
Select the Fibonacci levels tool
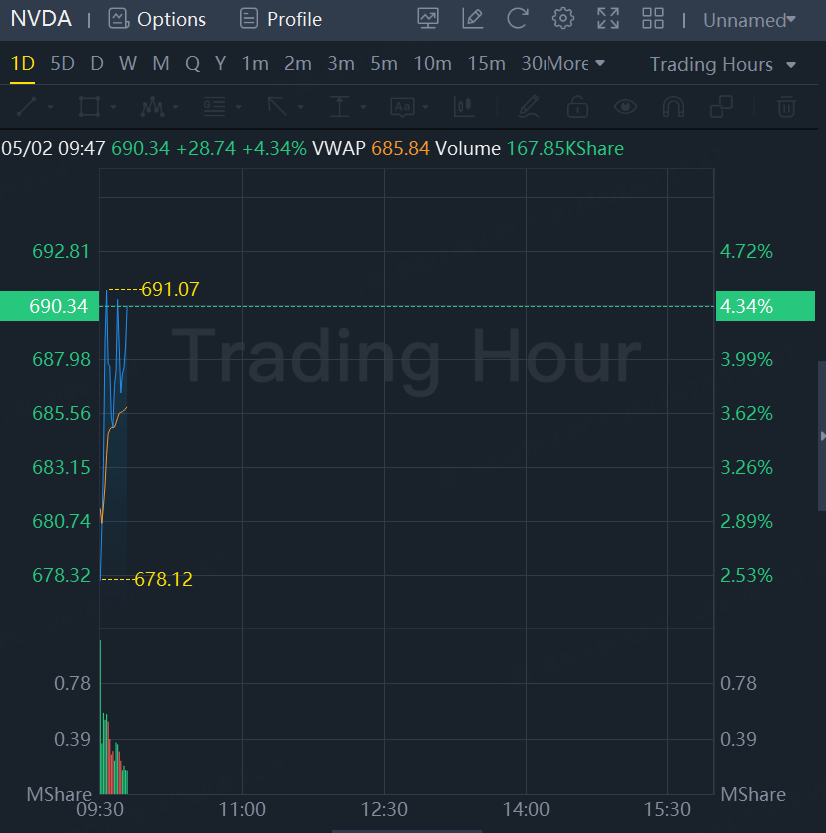(215, 107)
